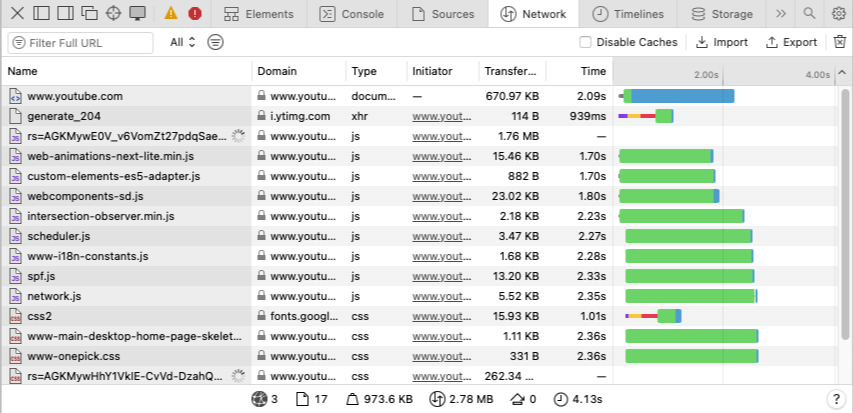Screen dimensions: 853x413
Task: Follow initiator link for generate_204
Action: pos(442,116)
